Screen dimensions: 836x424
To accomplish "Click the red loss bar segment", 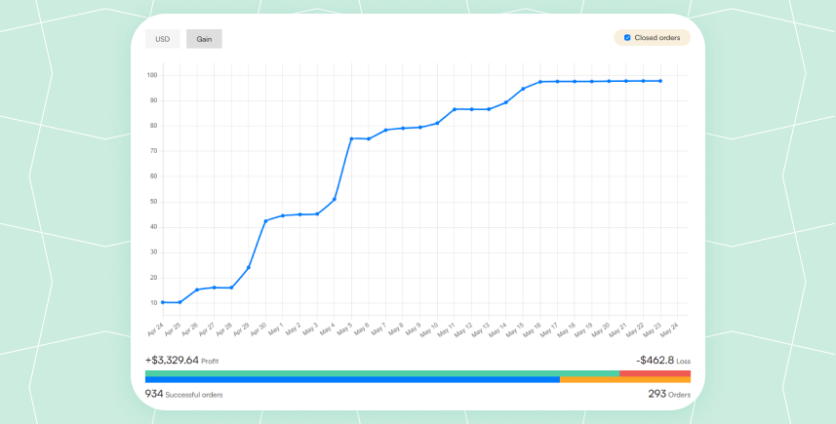I will click(654, 373).
